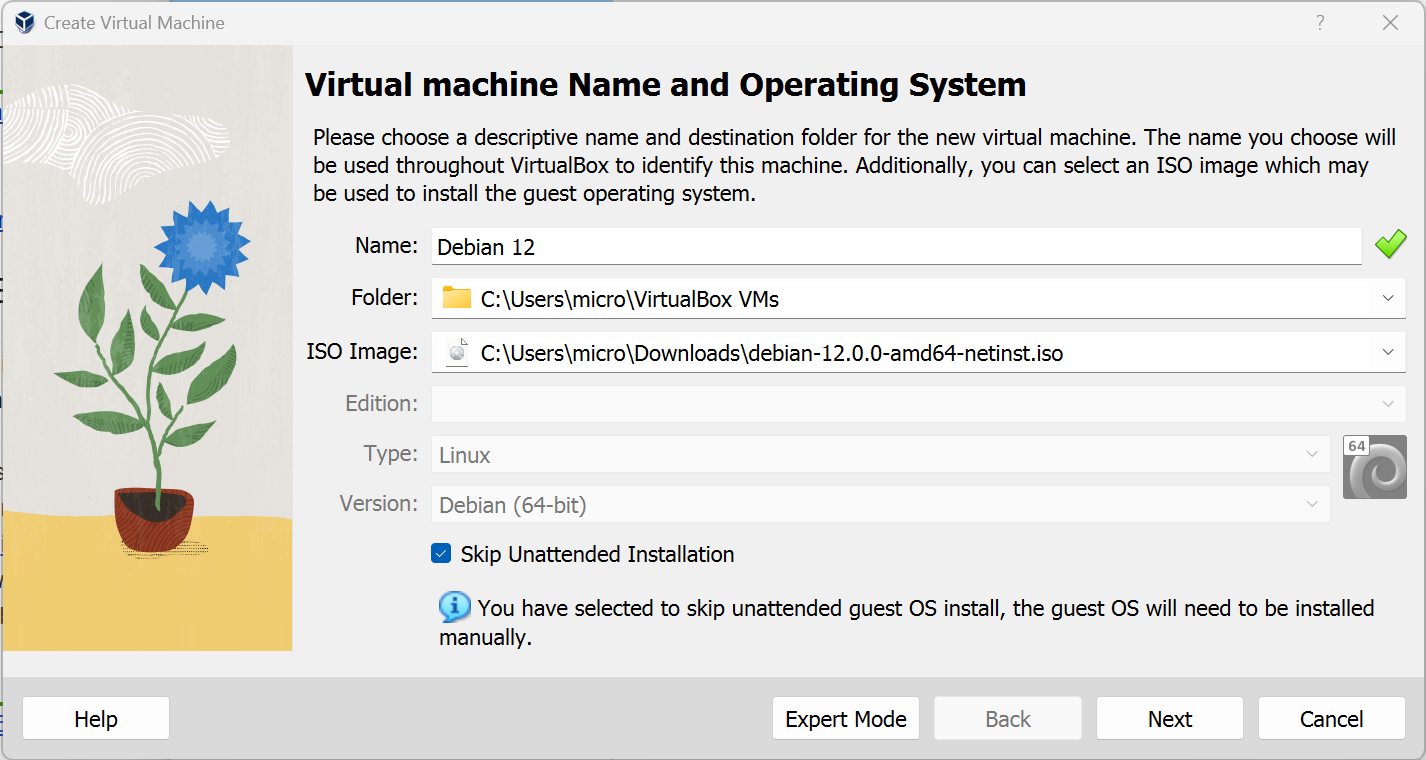Cancel the virtual machine creation
The height and width of the screenshot is (760, 1426).
(1332, 719)
